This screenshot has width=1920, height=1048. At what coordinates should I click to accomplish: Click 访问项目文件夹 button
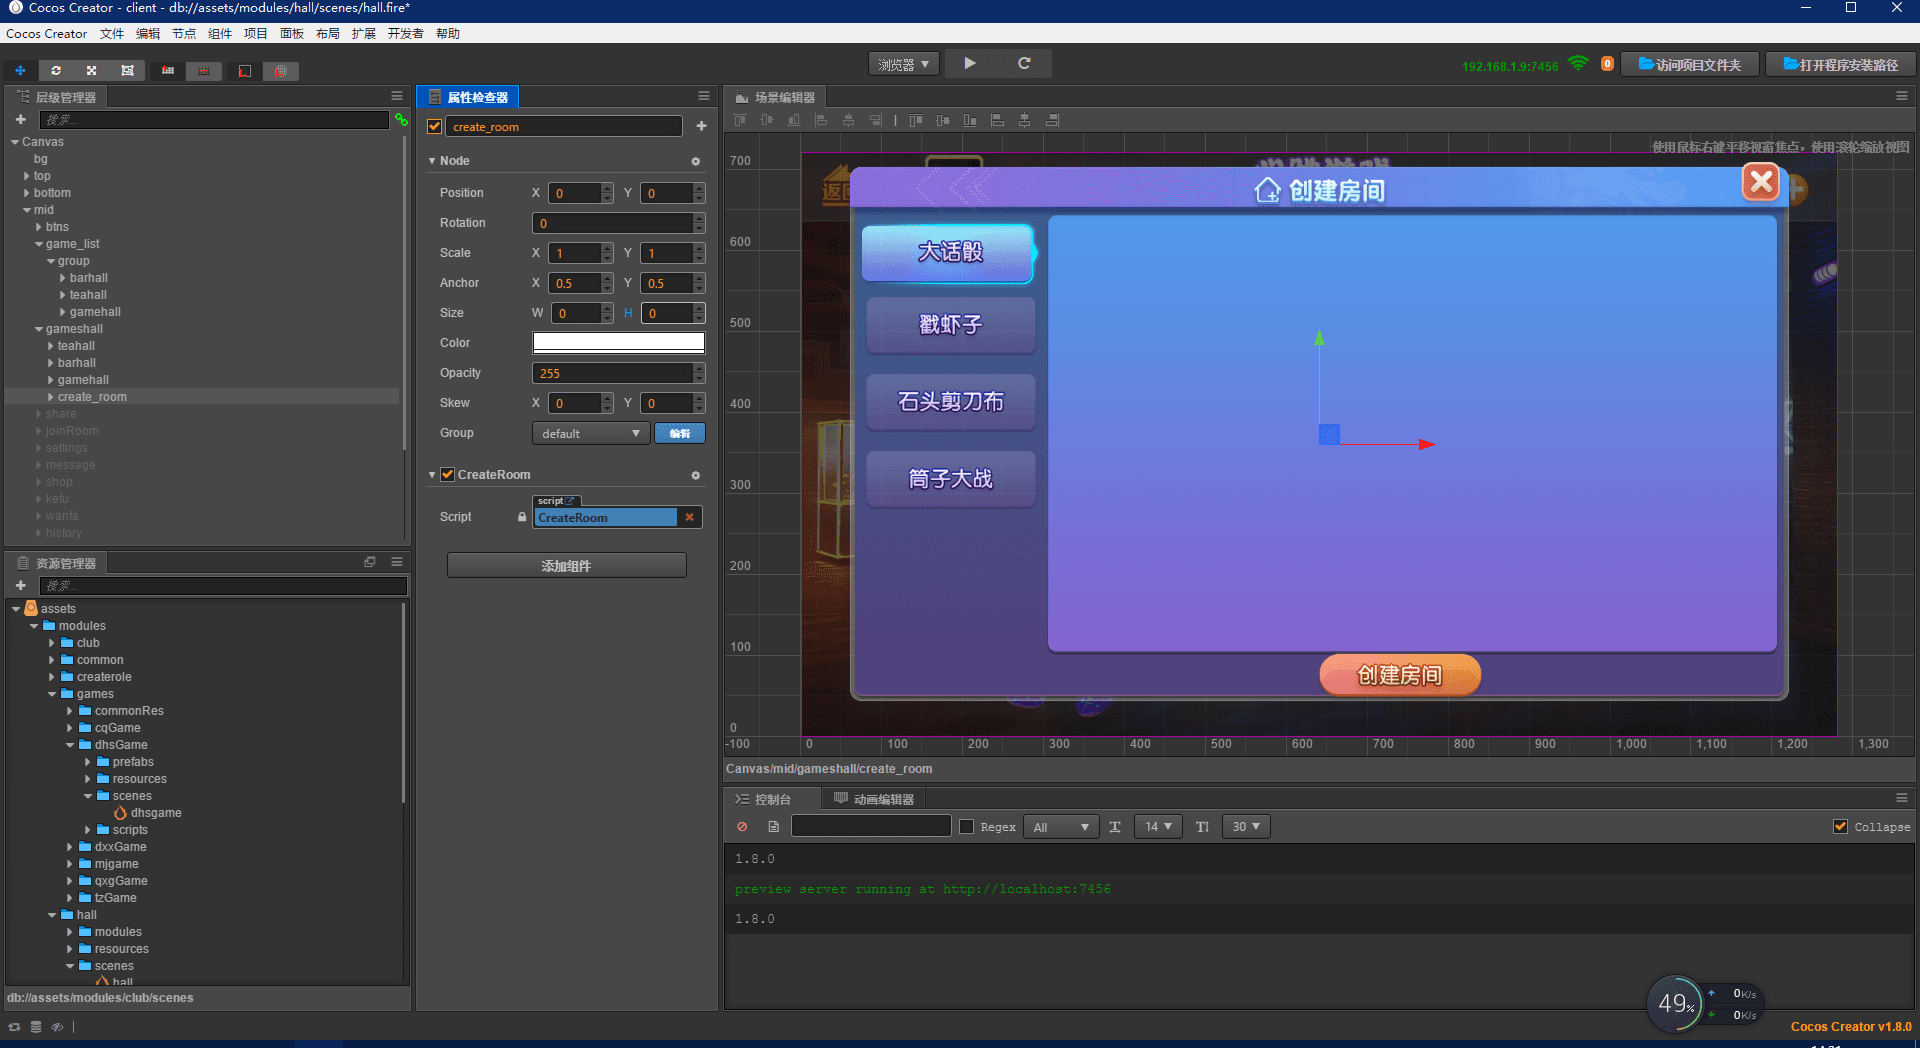pos(1689,64)
